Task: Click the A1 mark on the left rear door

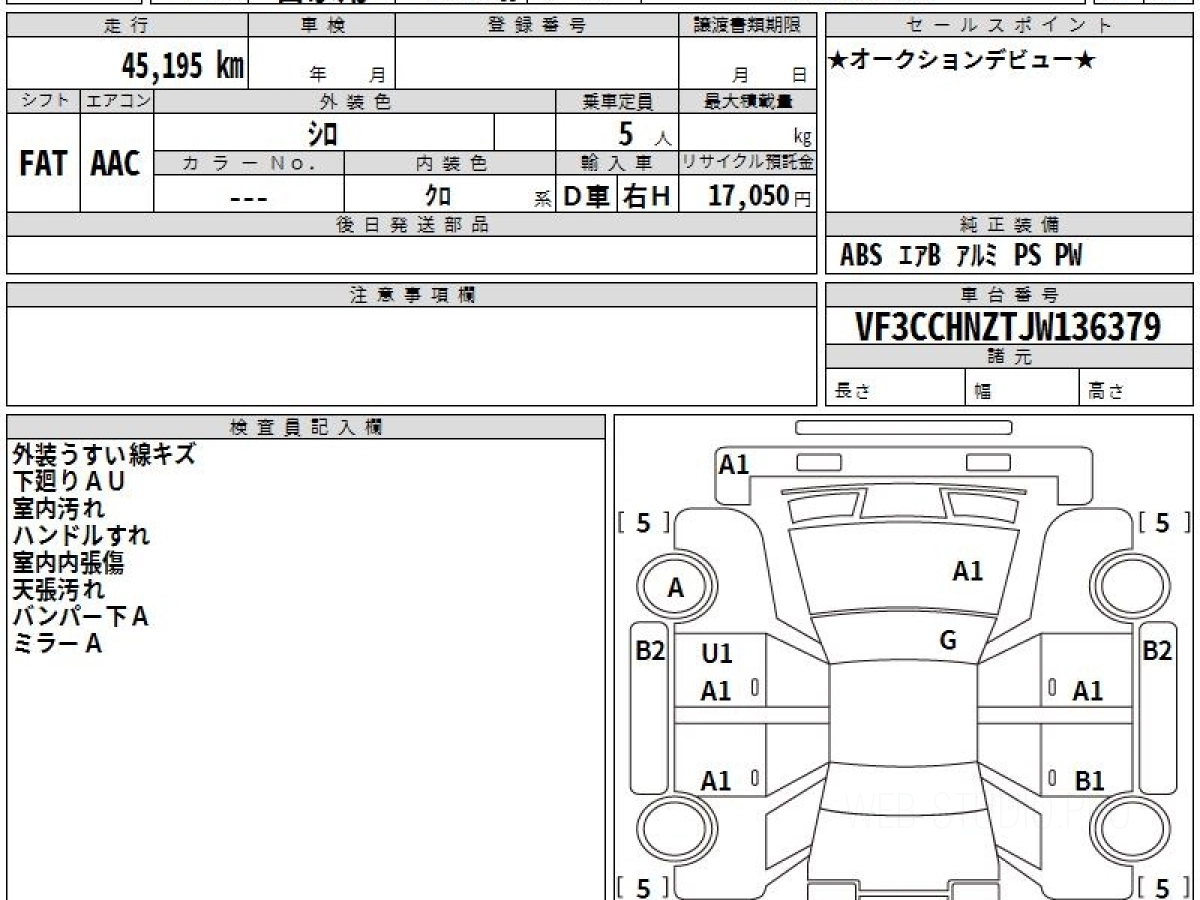Action: tap(716, 781)
